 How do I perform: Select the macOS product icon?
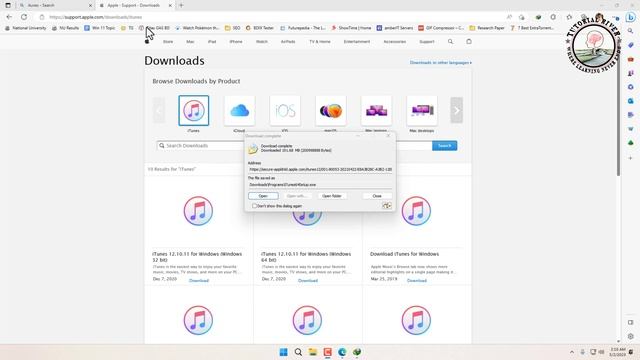tap(331, 111)
